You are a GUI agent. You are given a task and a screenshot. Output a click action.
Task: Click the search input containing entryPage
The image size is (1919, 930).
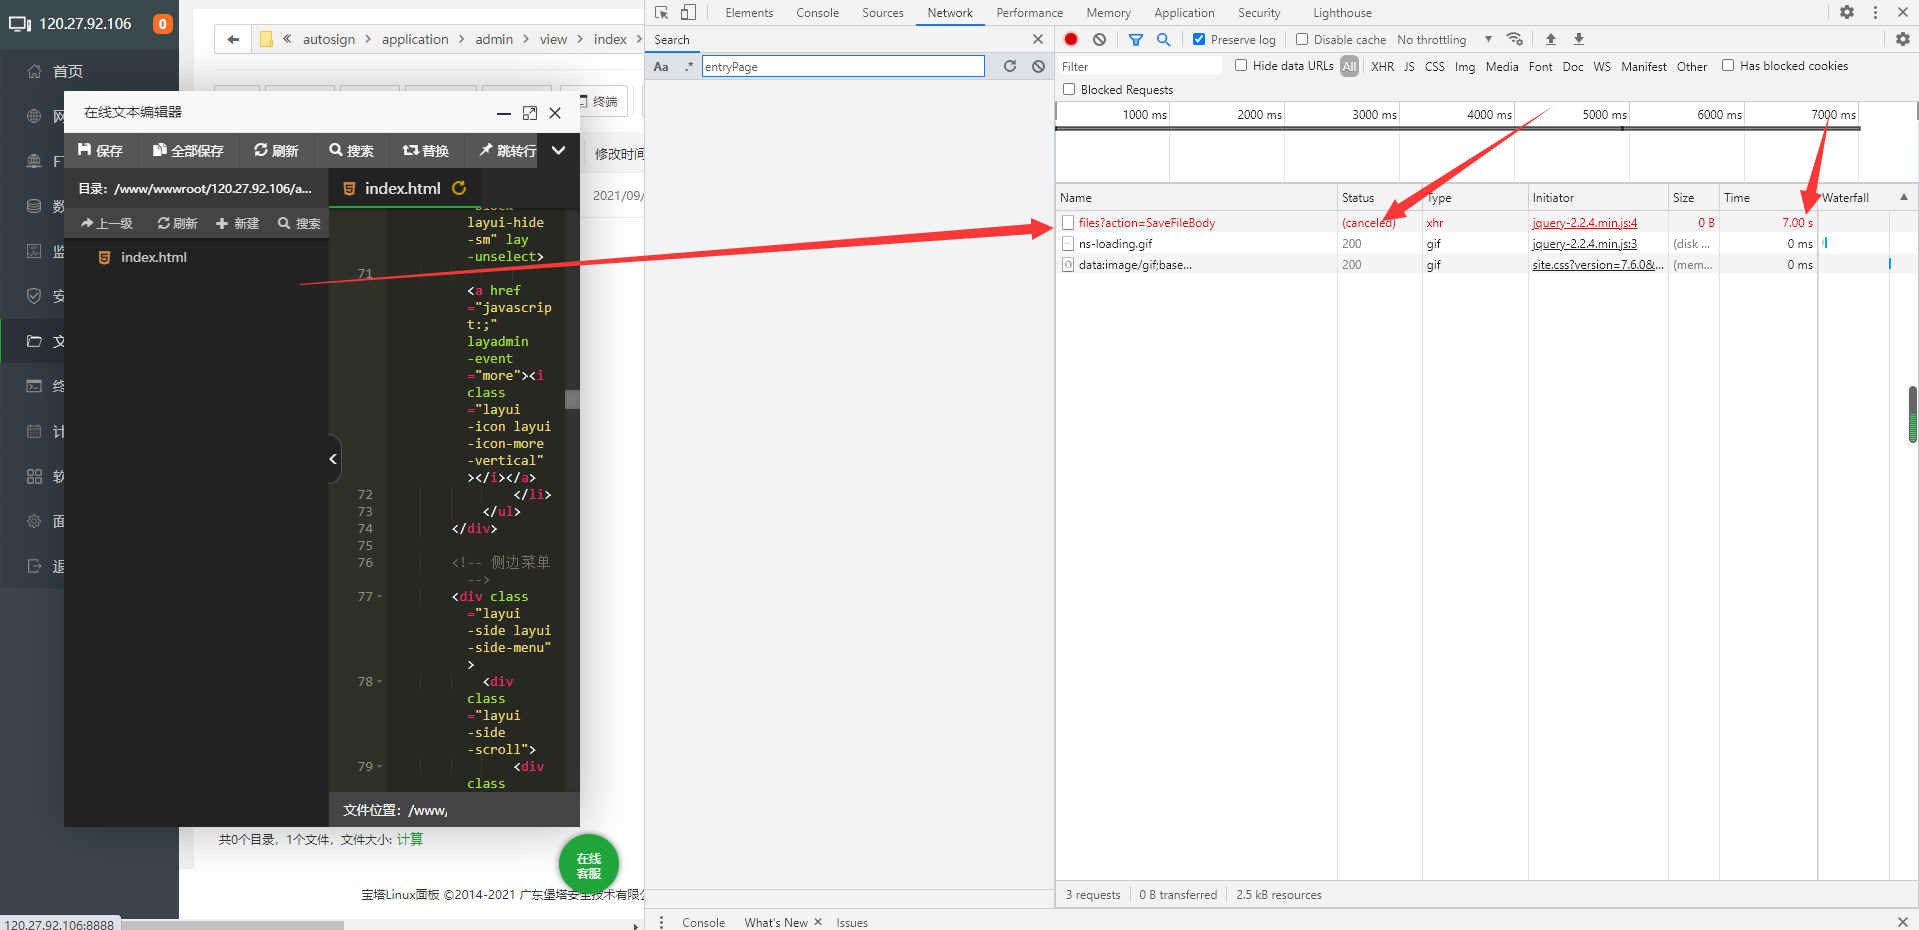click(x=843, y=66)
